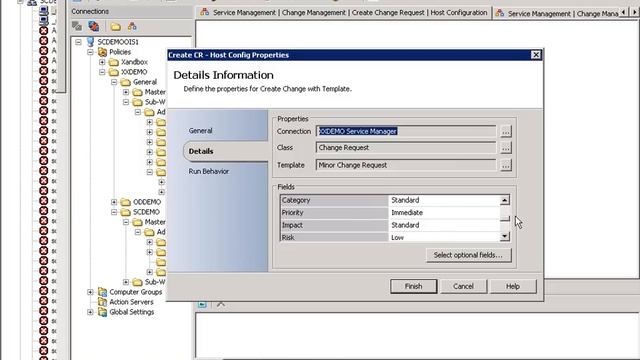The height and width of the screenshot is (360, 640).
Task: Click the Class field Change Request
Action: (x=406, y=148)
